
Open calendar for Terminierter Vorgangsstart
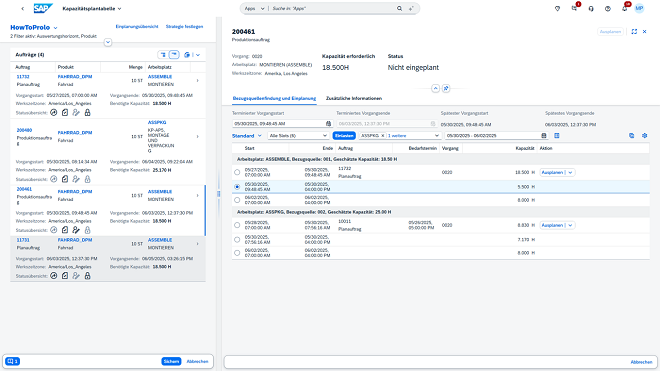[328, 124]
